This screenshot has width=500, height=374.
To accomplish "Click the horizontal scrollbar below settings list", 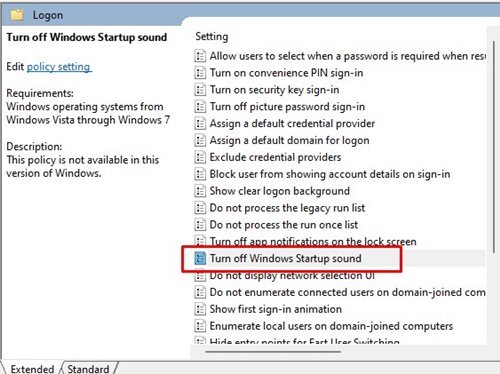I will point(273,351).
